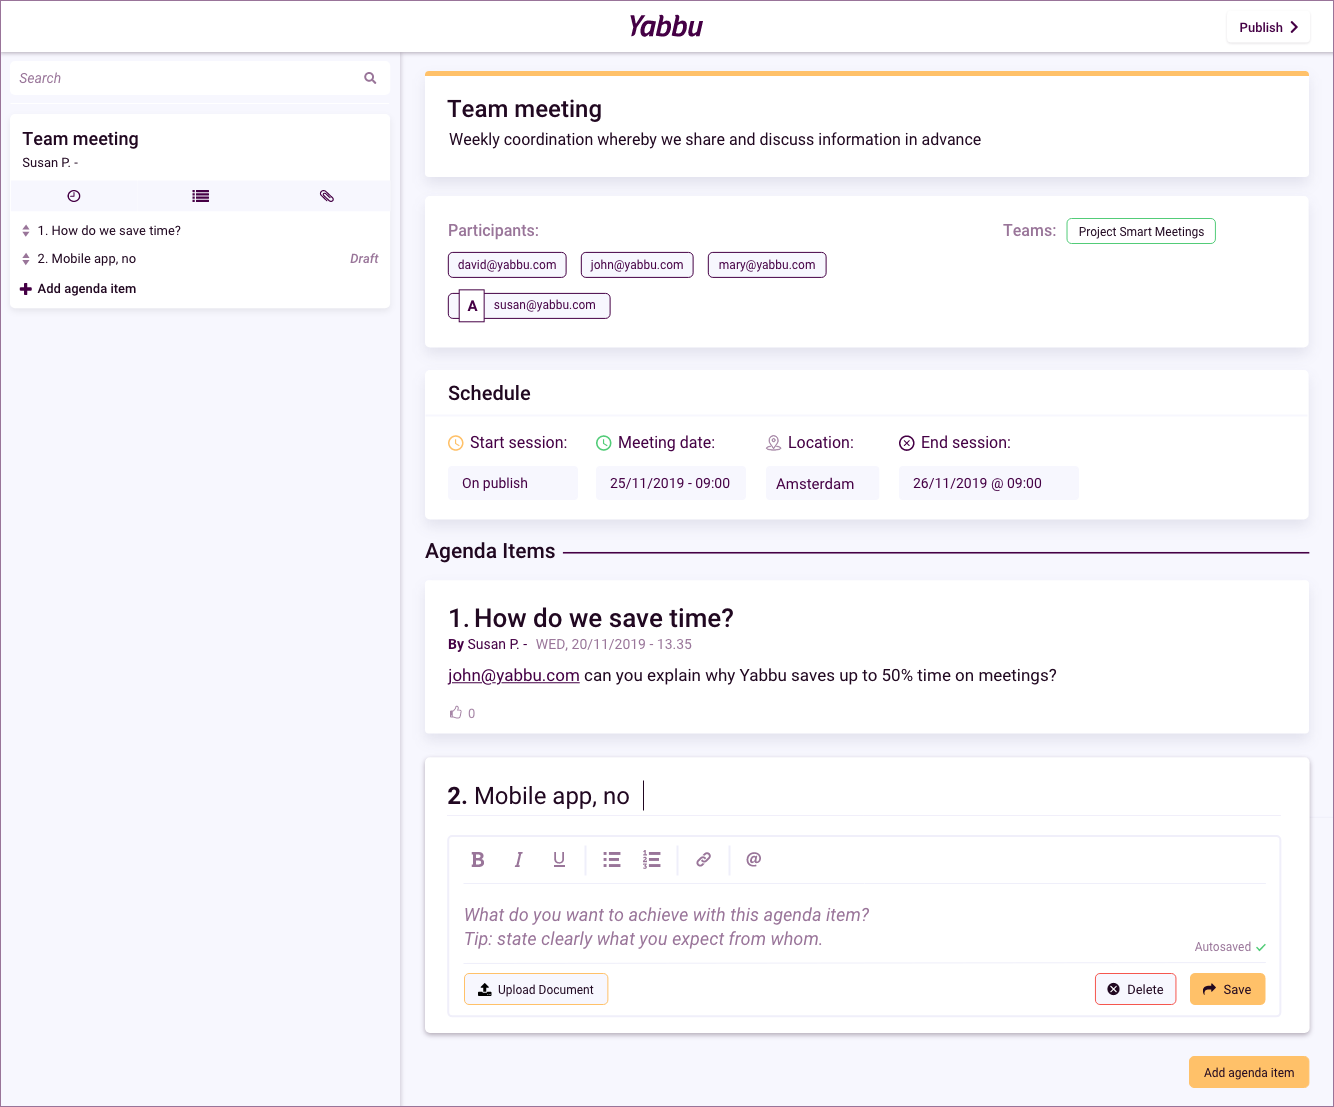The image size is (1334, 1107).
Task: Click the Upload Document button
Action: click(x=536, y=989)
